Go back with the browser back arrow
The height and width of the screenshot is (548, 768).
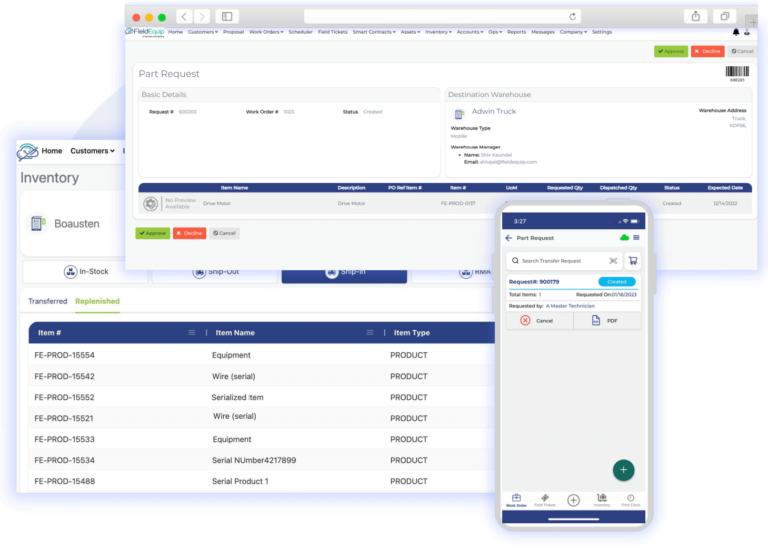pos(184,17)
